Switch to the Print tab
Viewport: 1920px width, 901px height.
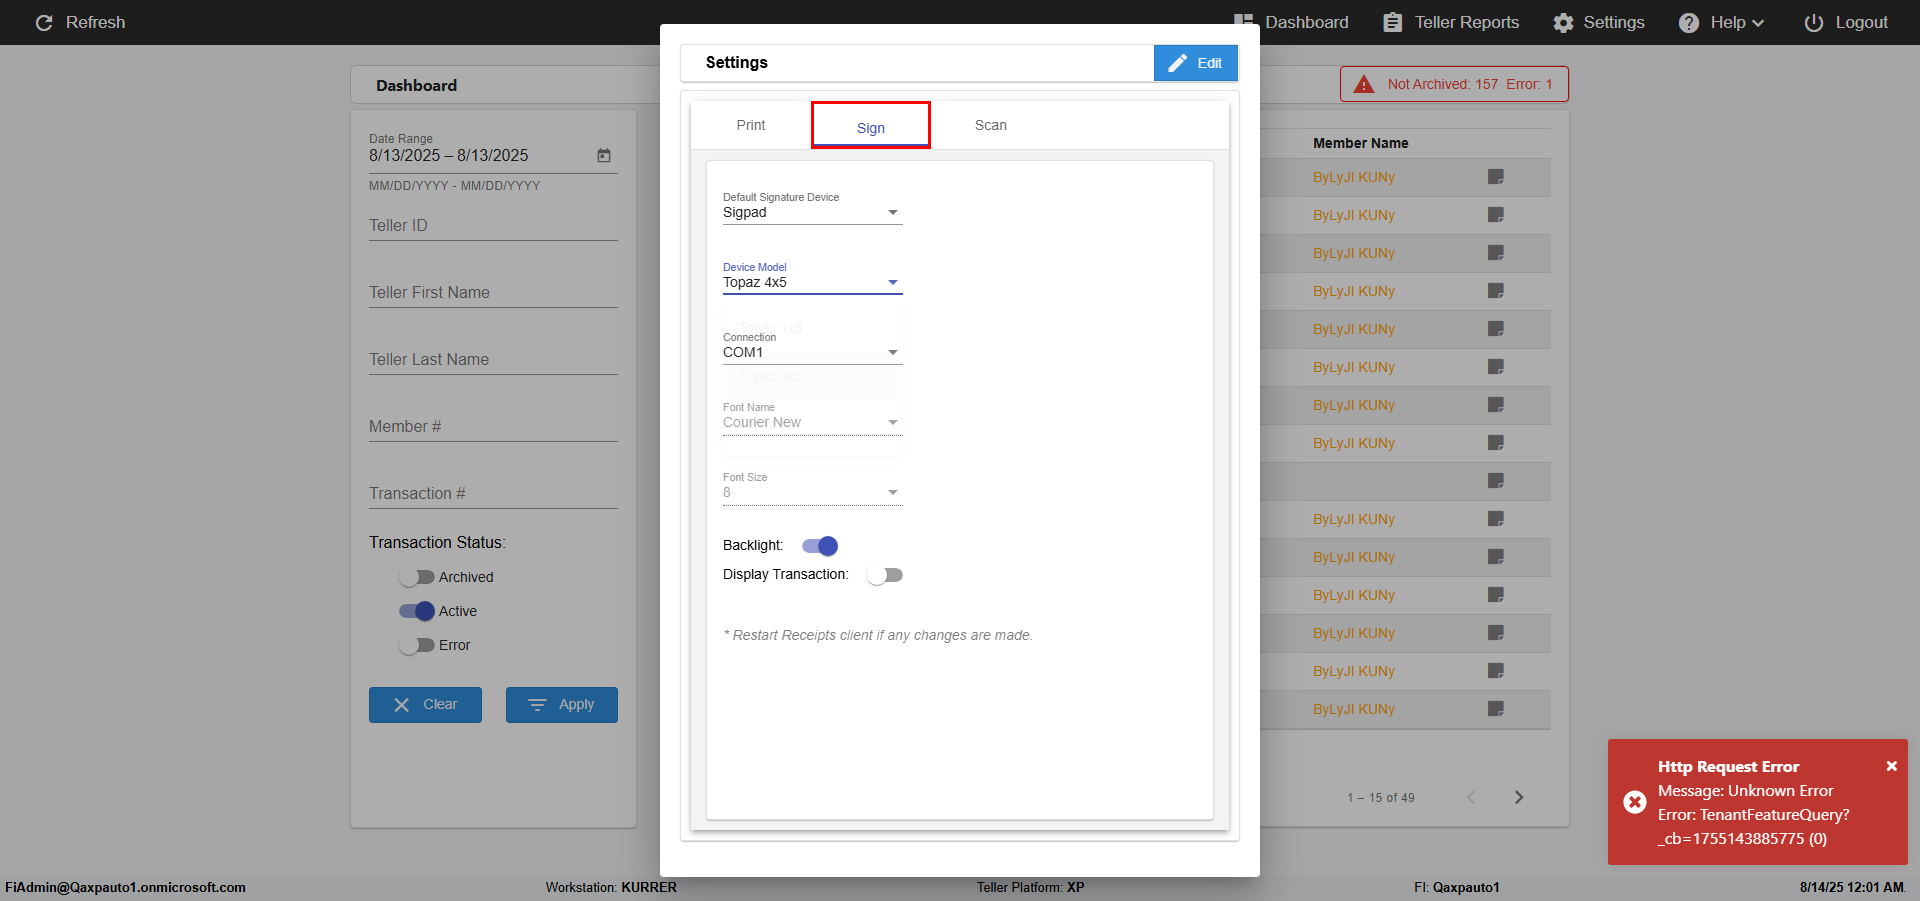point(751,125)
